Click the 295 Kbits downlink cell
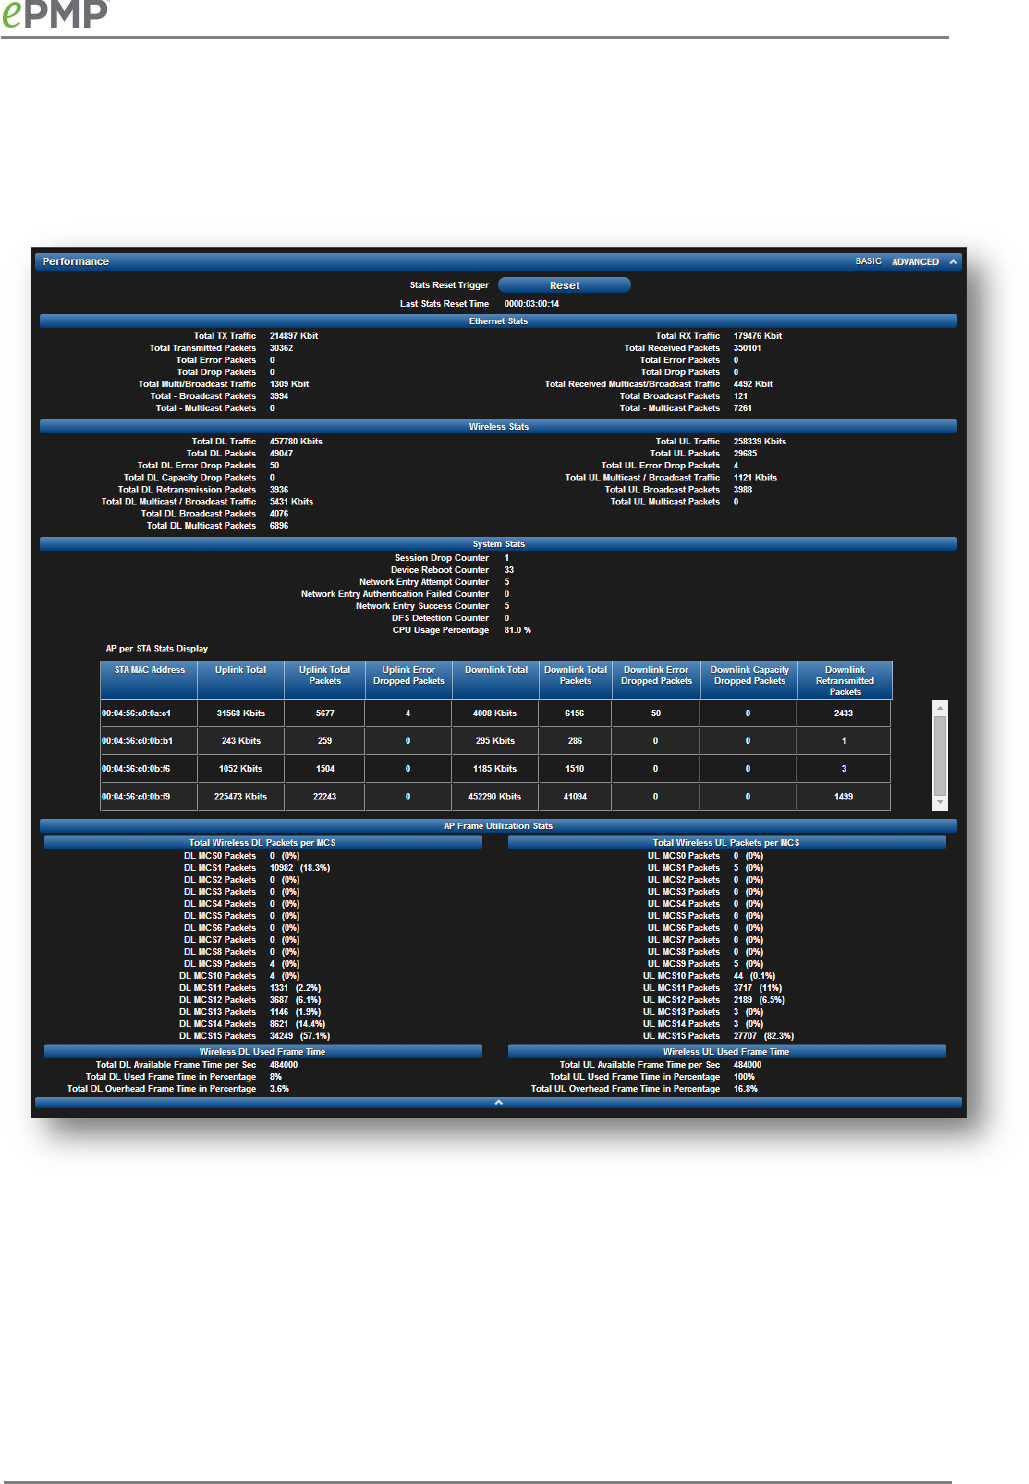 [495, 741]
